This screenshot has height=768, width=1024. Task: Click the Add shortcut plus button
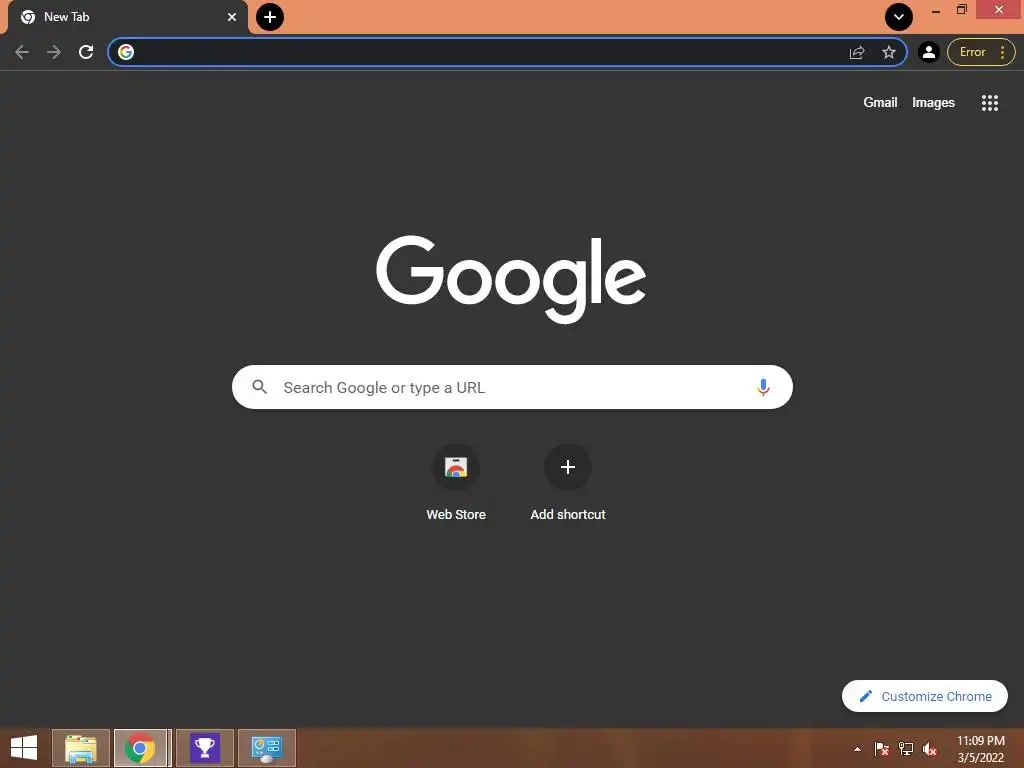[x=568, y=468]
